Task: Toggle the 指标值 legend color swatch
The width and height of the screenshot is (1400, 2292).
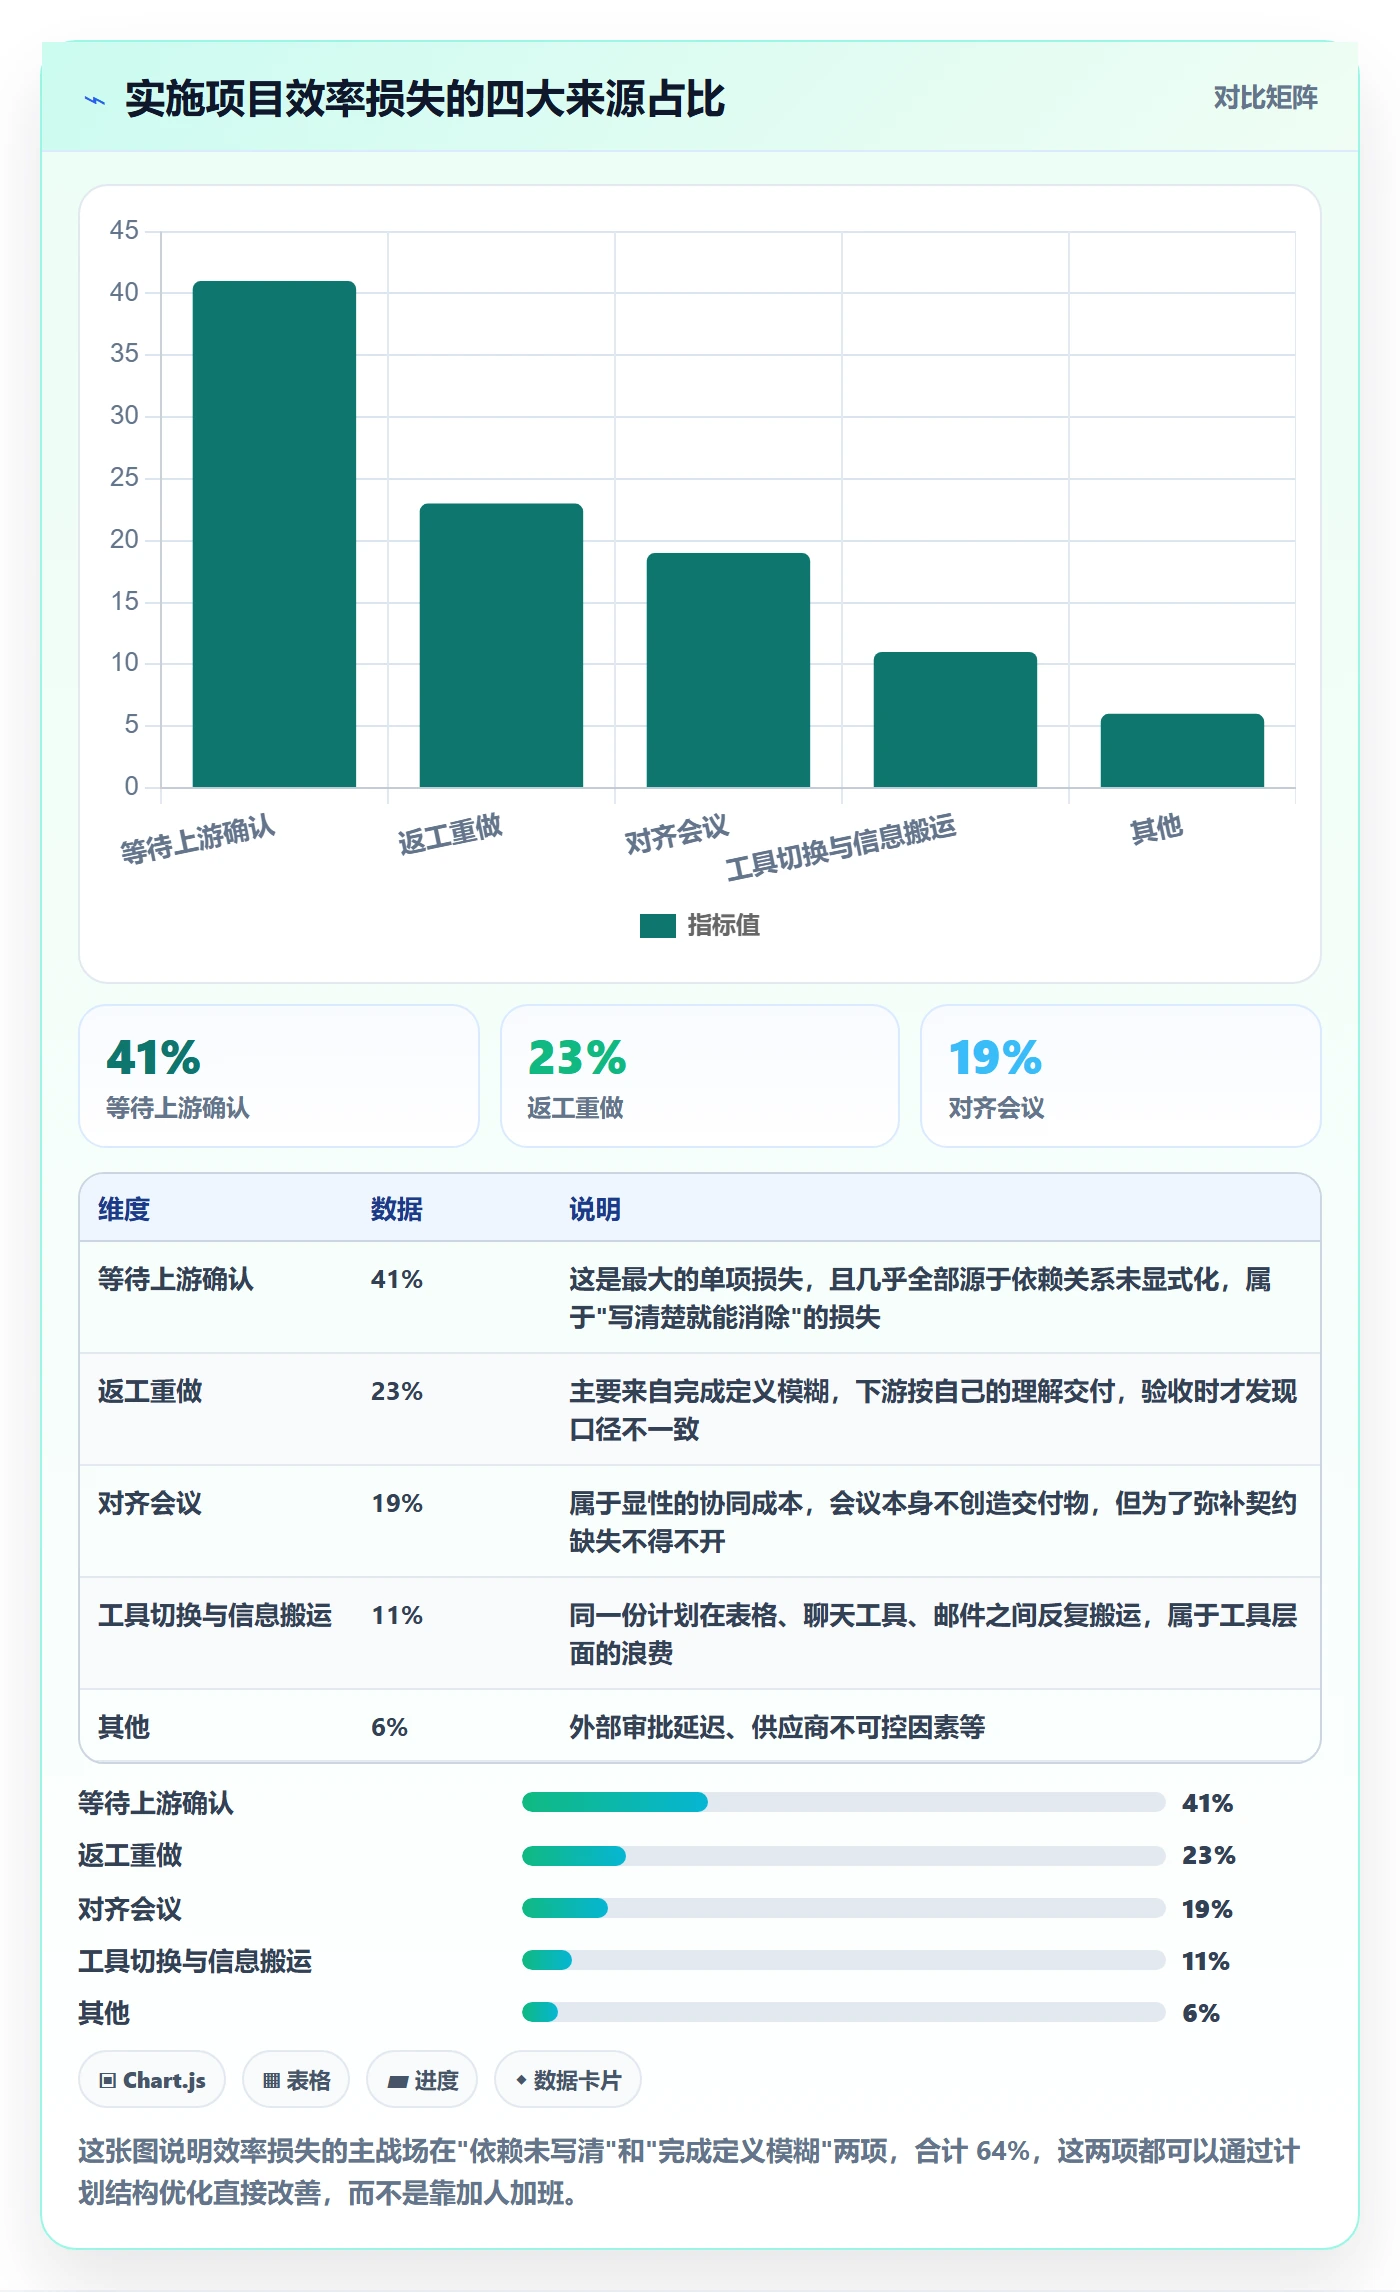Action: [658, 926]
